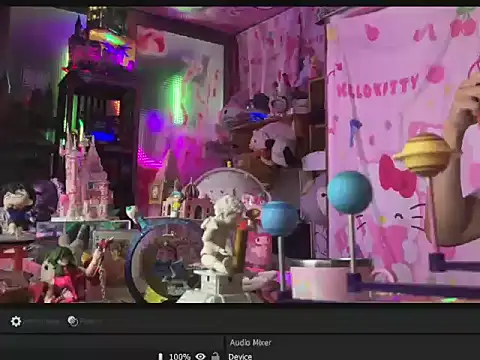The image size is (480, 360).
Task: Open source properties via the gear icon
Action: pos(16,321)
